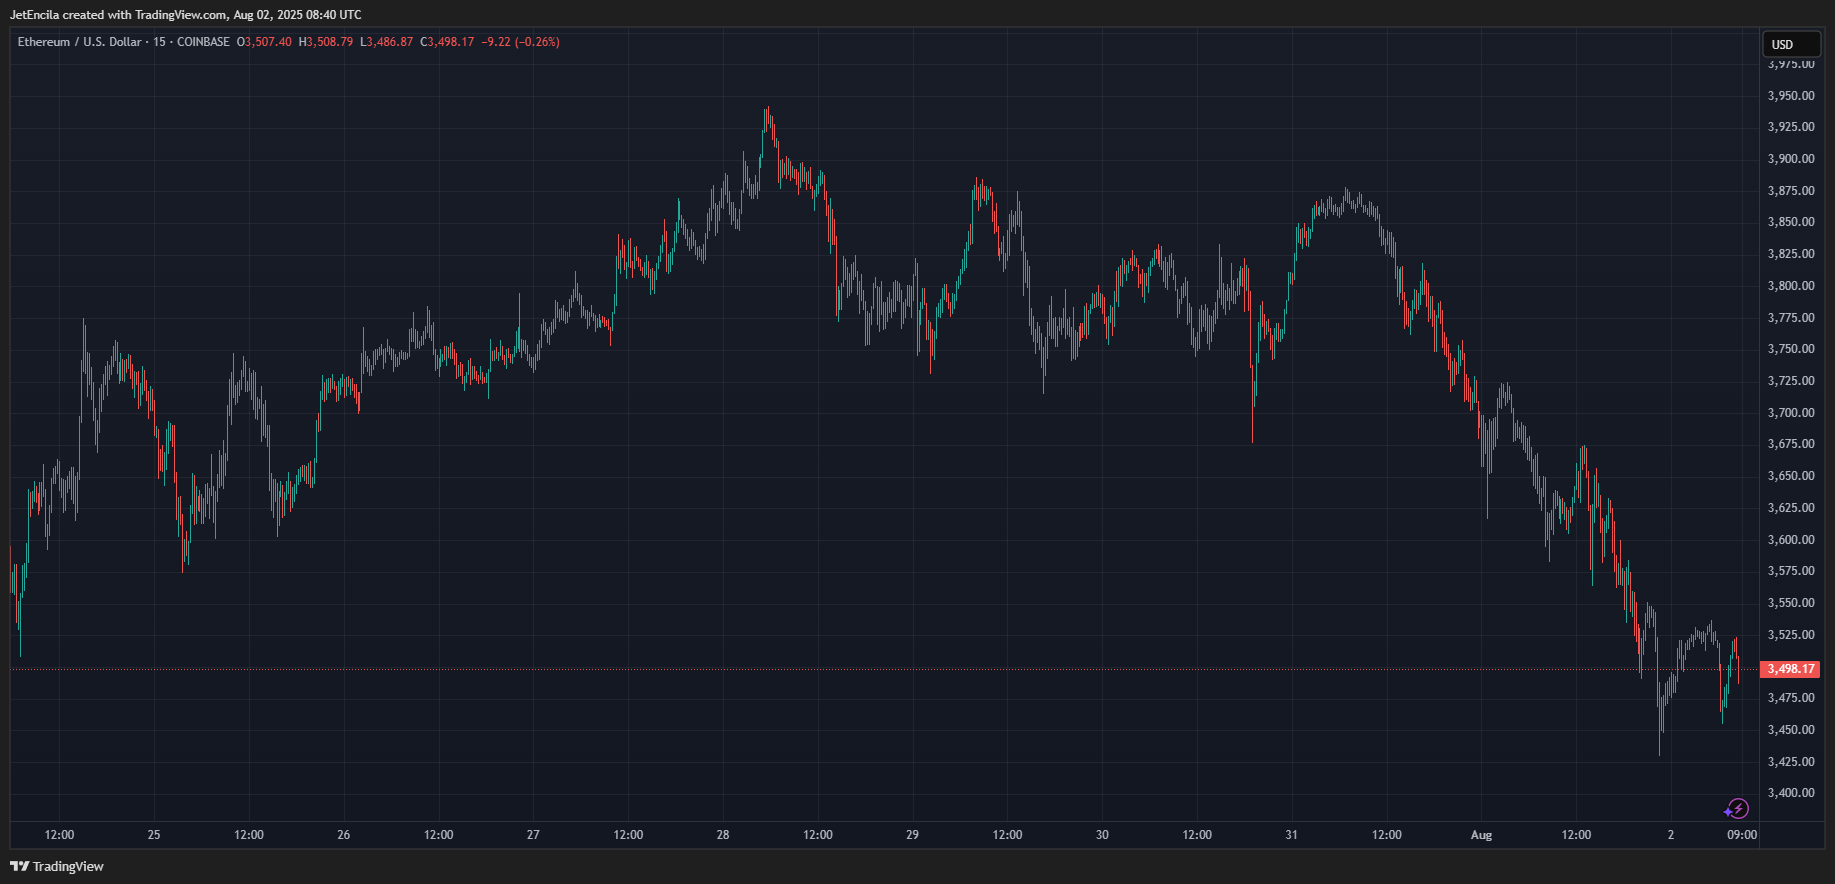Click the 3,600.00 price axis label
The width and height of the screenshot is (1835, 884).
pyautogui.click(x=1791, y=540)
